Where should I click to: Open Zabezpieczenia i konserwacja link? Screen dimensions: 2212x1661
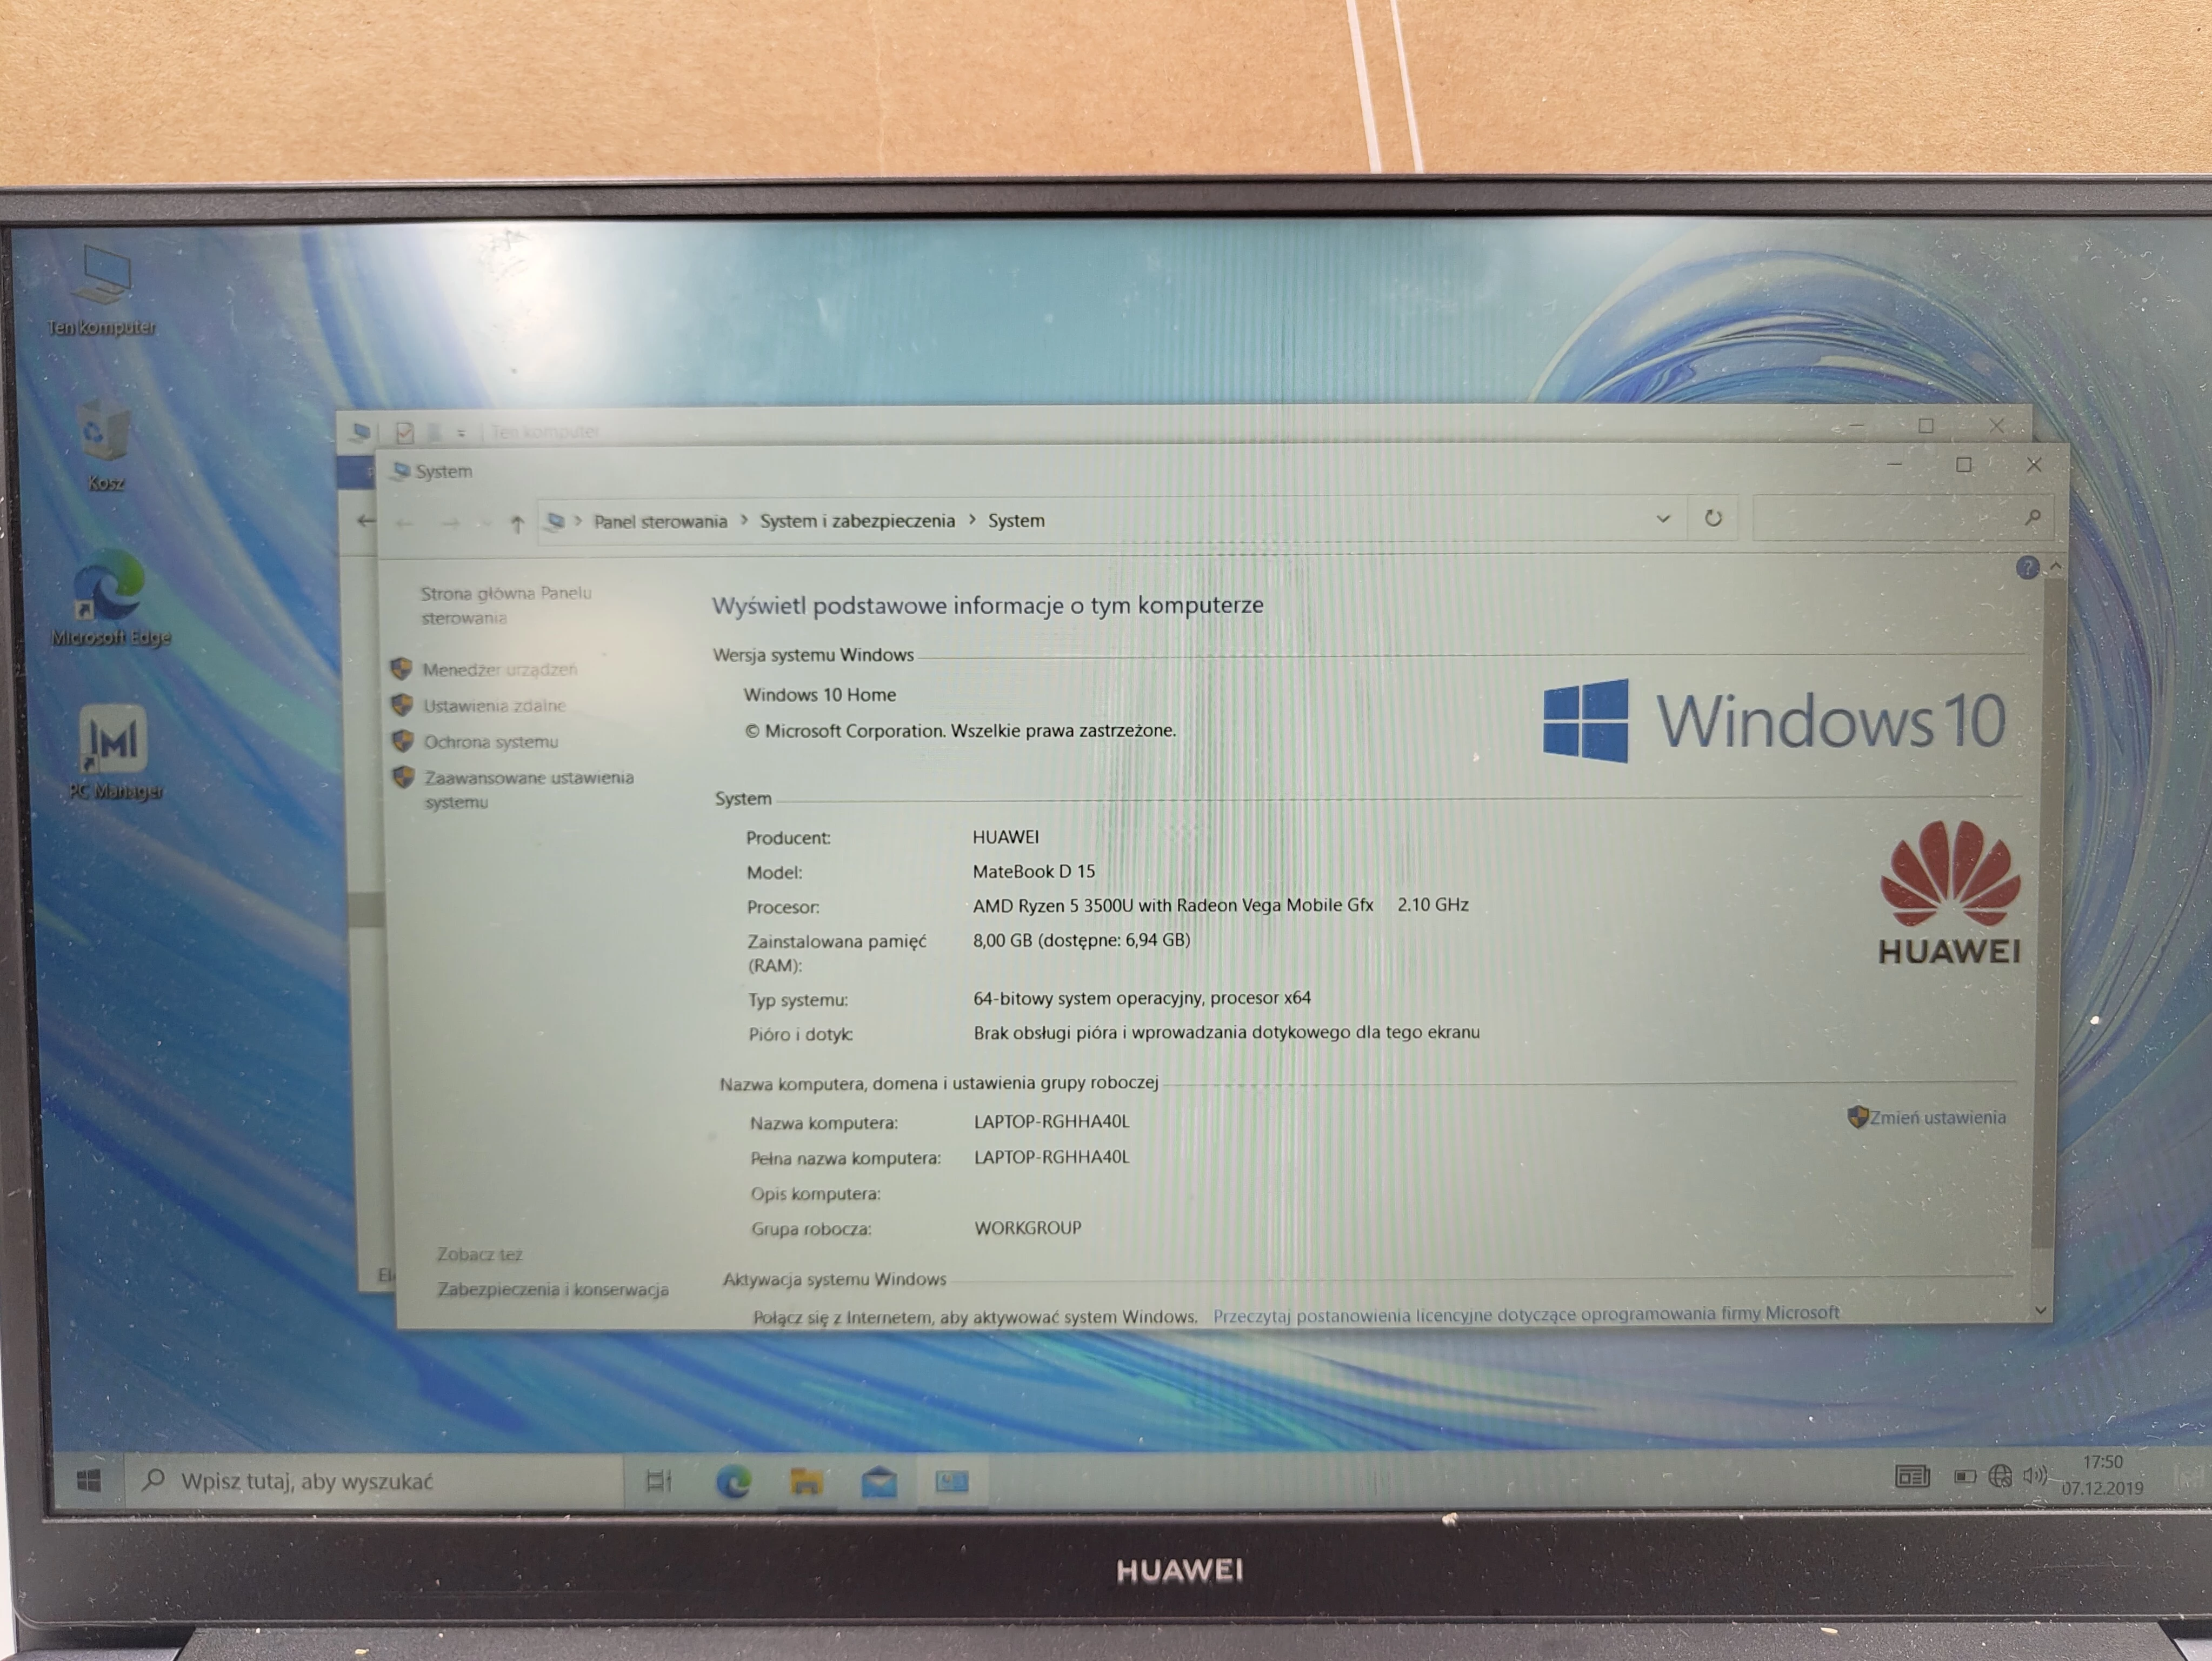(553, 1291)
